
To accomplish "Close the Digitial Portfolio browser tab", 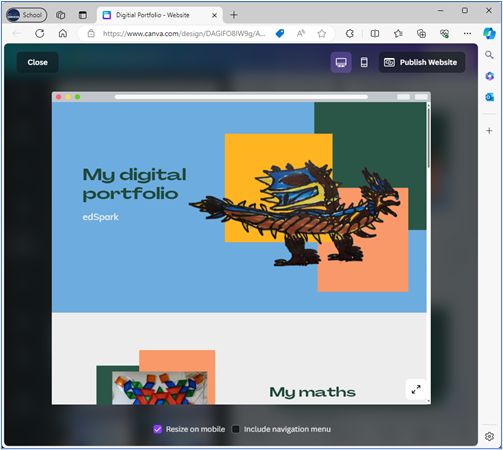I will point(215,15).
